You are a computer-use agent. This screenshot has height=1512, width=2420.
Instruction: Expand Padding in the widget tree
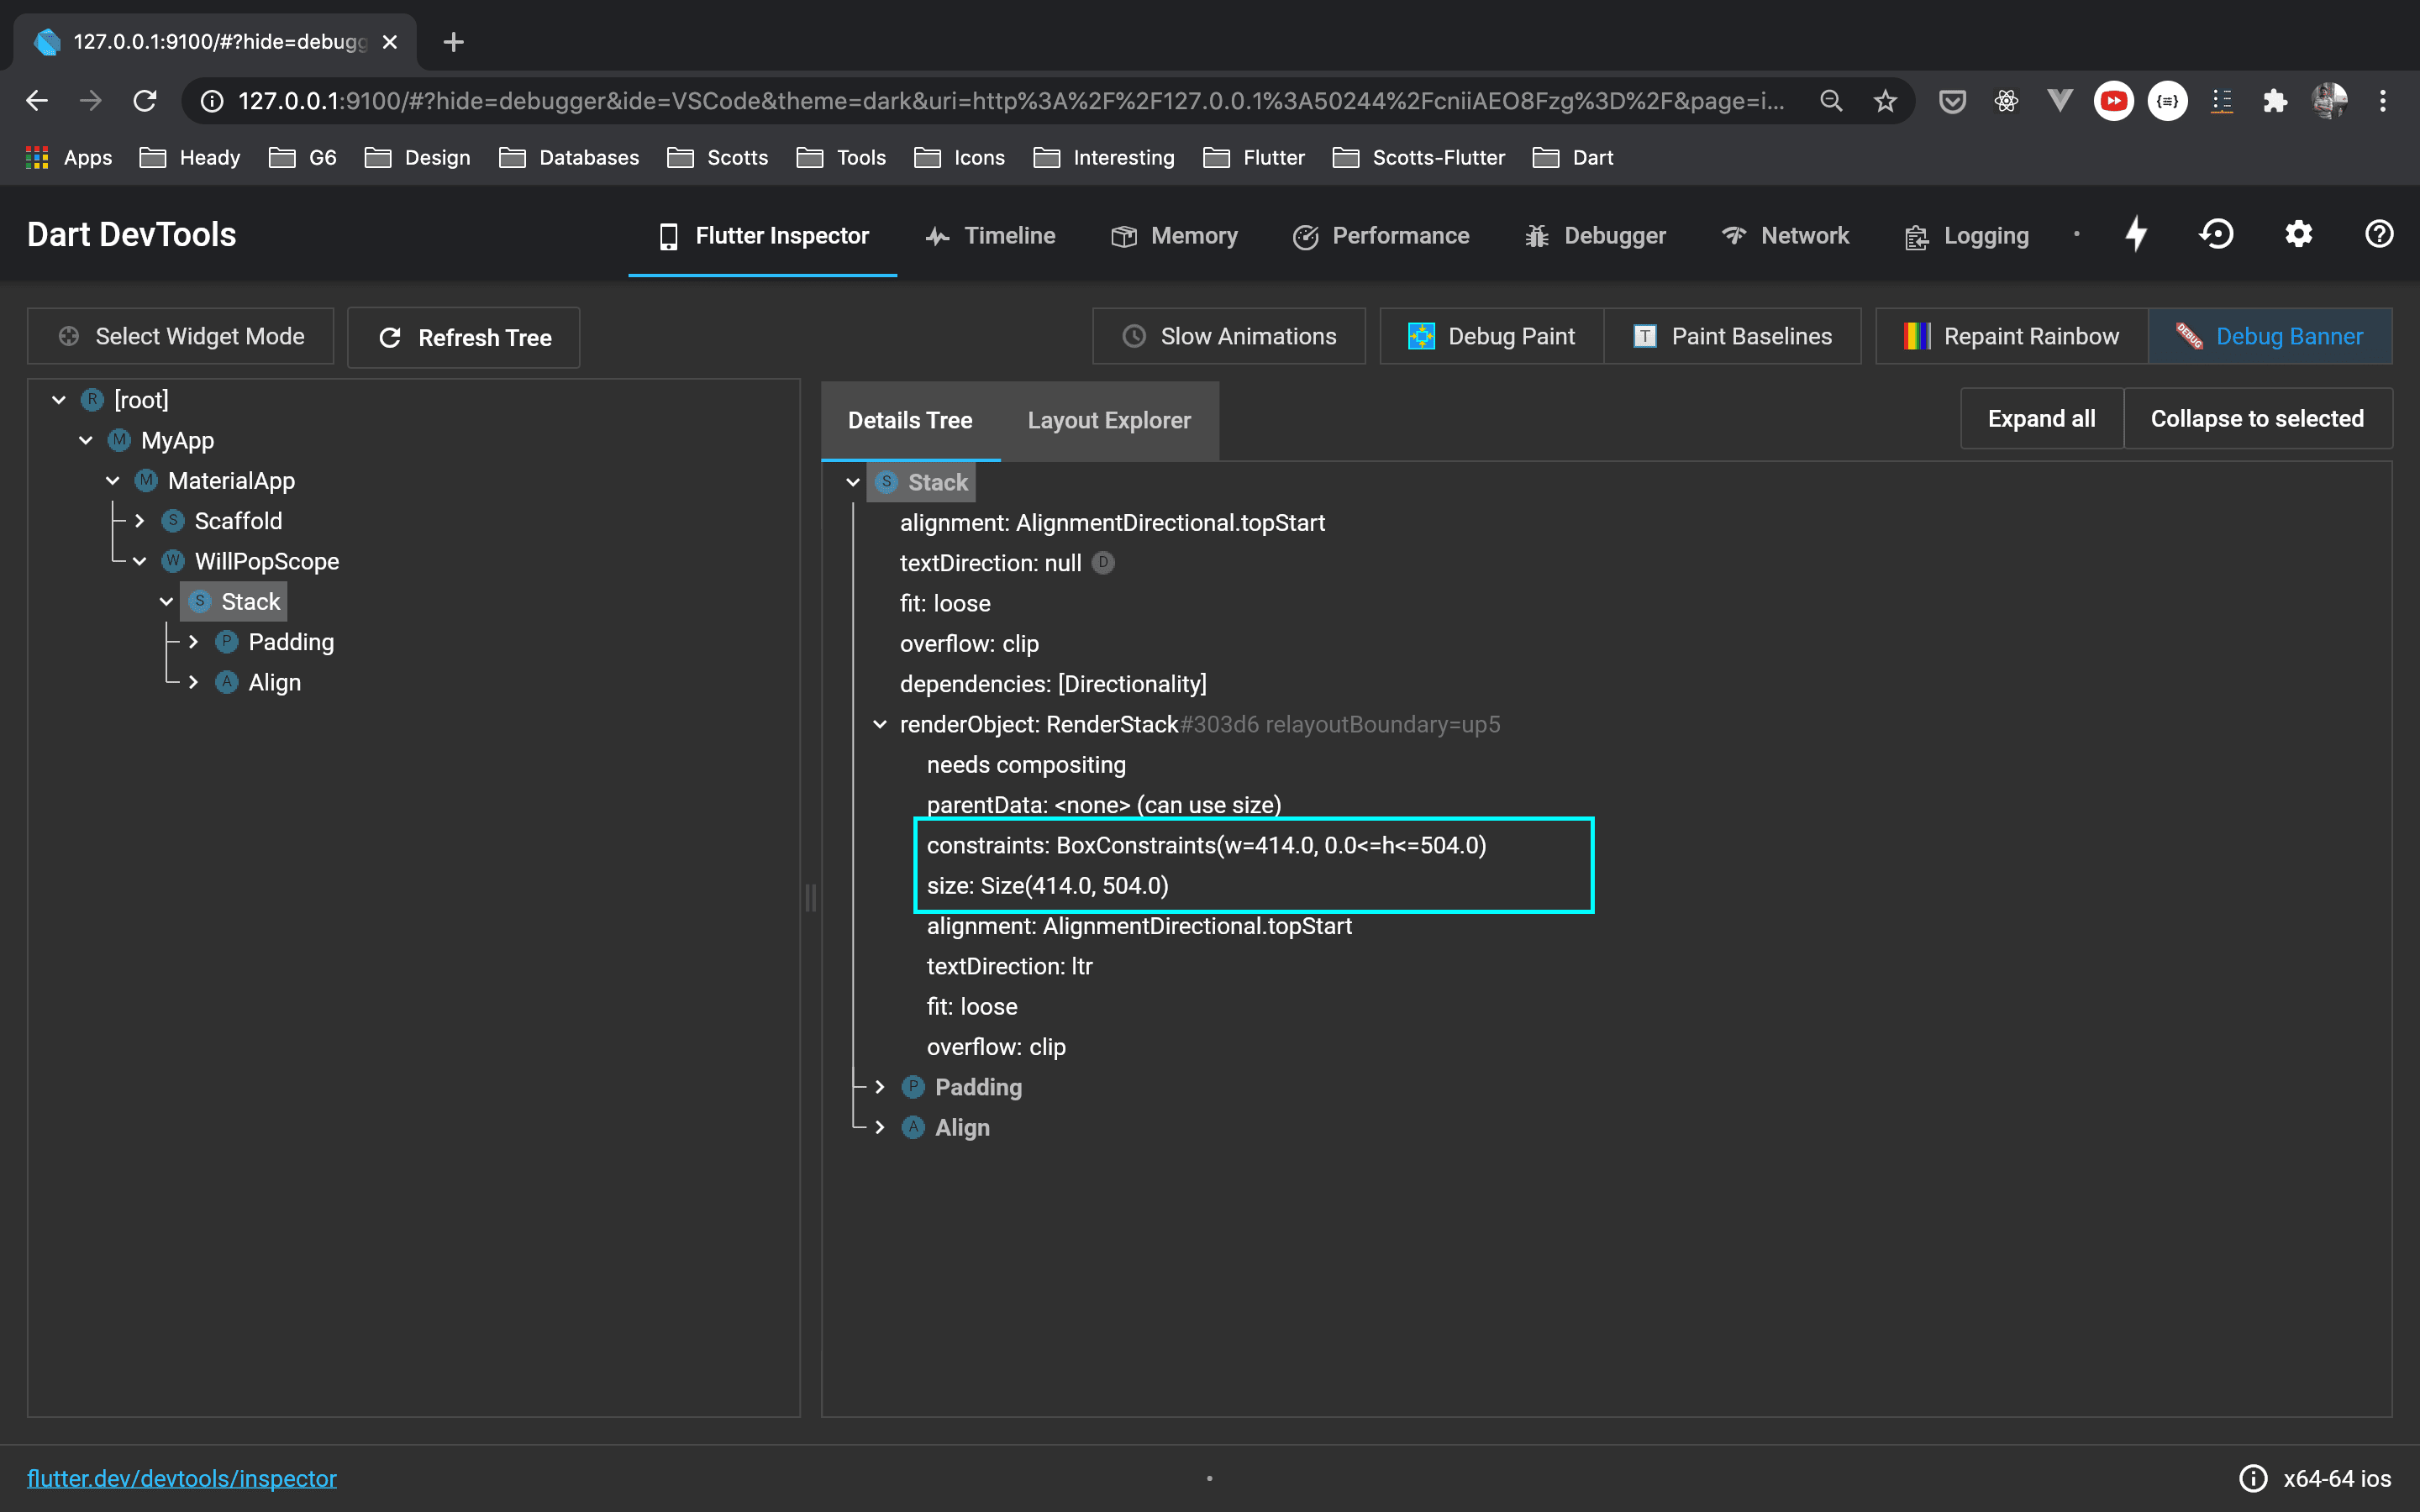[x=194, y=642]
